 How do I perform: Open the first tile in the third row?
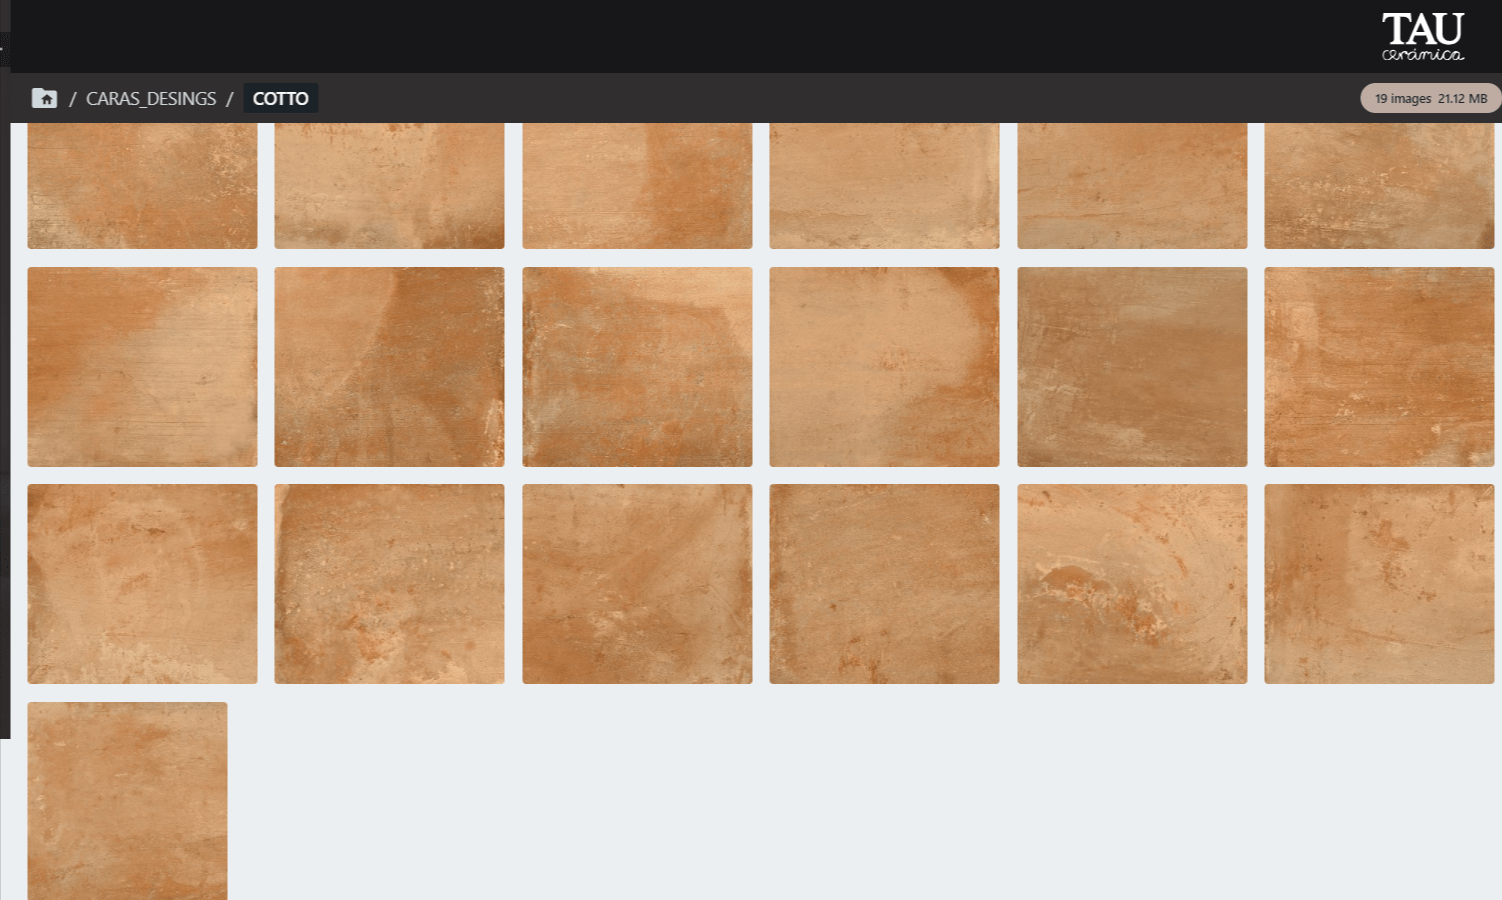tap(141, 583)
